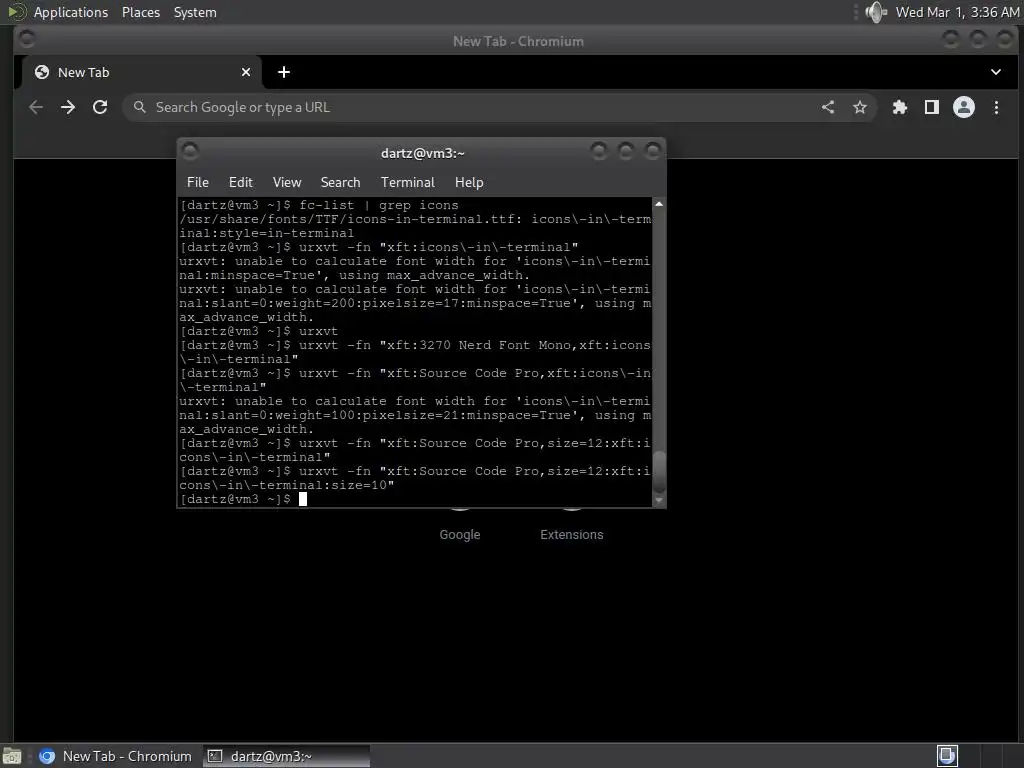Share this page icon in address bar
The image size is (1024, 768).
[828, 107]
